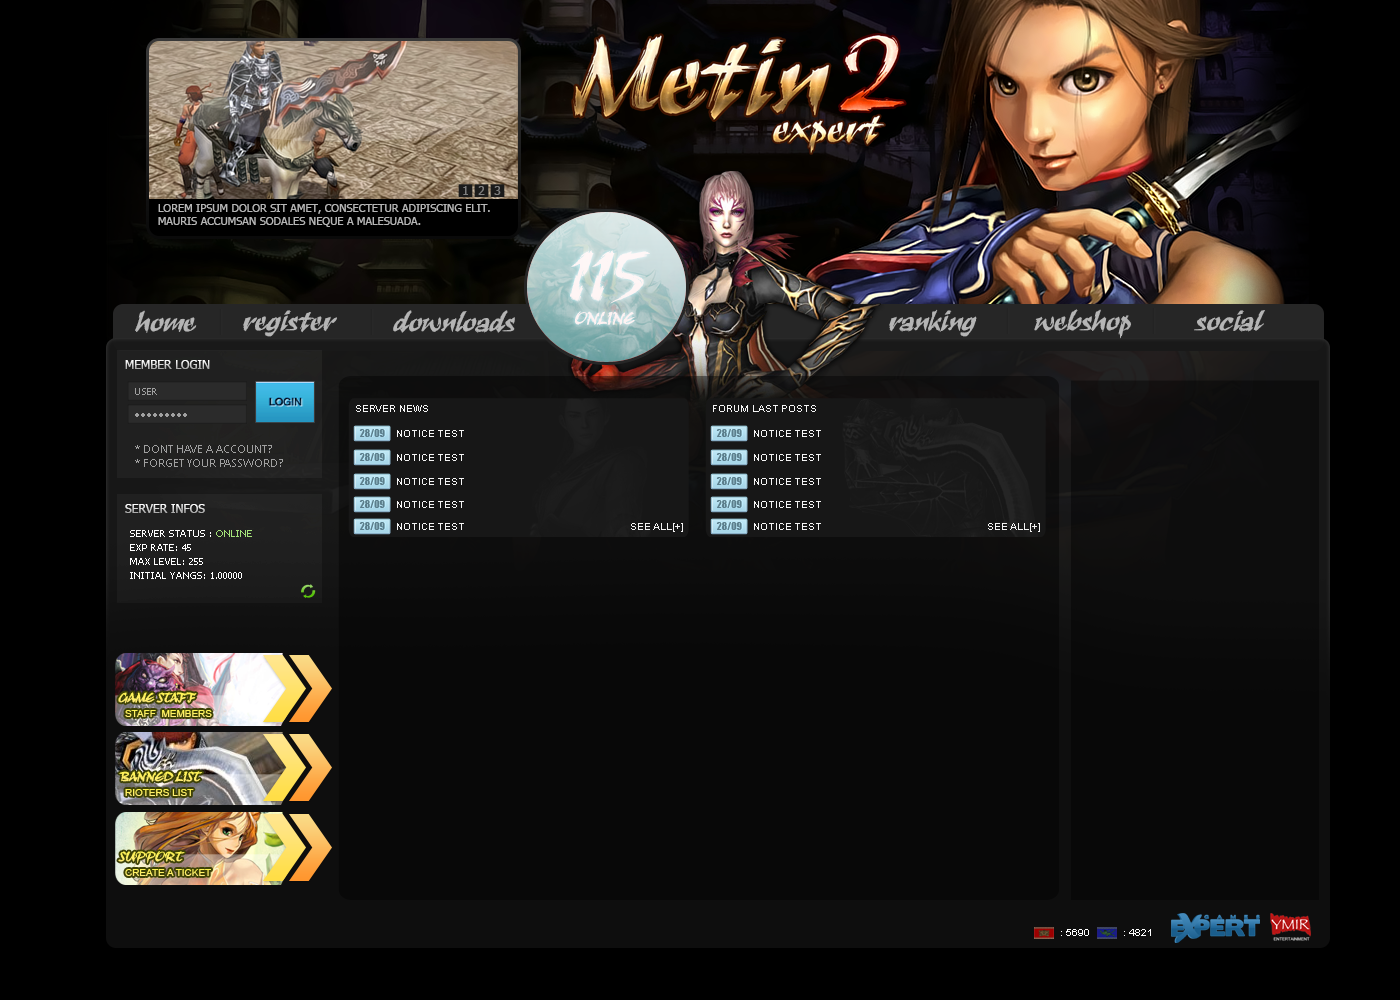1400x1000 pixels.
Task: Click the 115 Online counter circle
Action: coord(606,287)
